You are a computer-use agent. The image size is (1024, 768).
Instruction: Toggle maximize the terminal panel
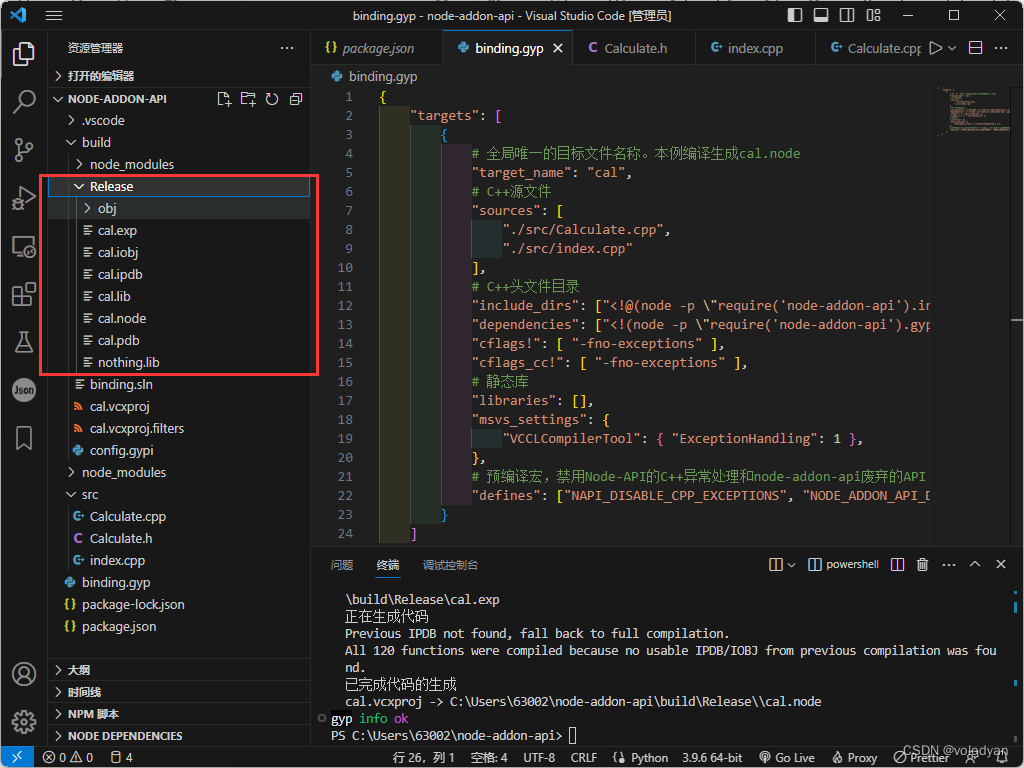point(975,564)
